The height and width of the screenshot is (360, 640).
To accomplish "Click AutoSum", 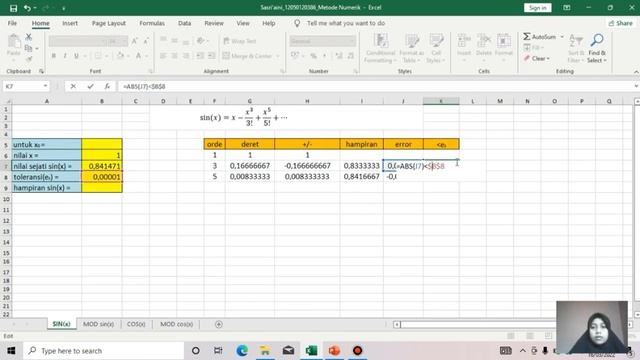I will point(540,37).
